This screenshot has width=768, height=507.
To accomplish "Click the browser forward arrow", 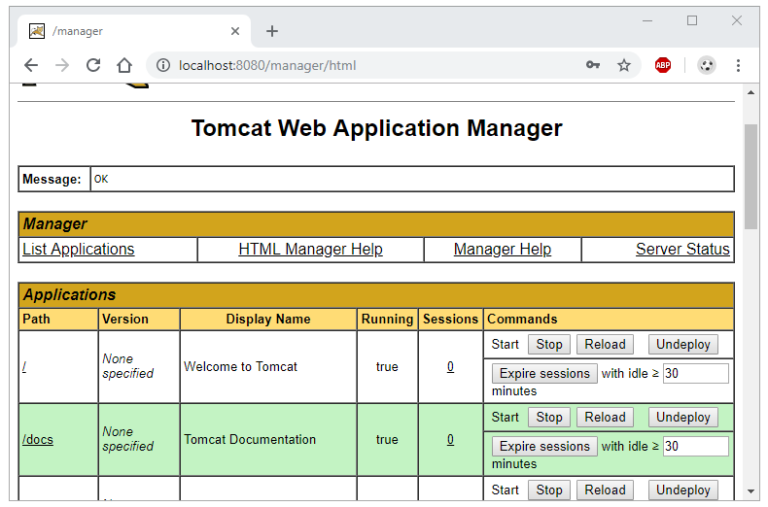I will click(x=62, y=65).
